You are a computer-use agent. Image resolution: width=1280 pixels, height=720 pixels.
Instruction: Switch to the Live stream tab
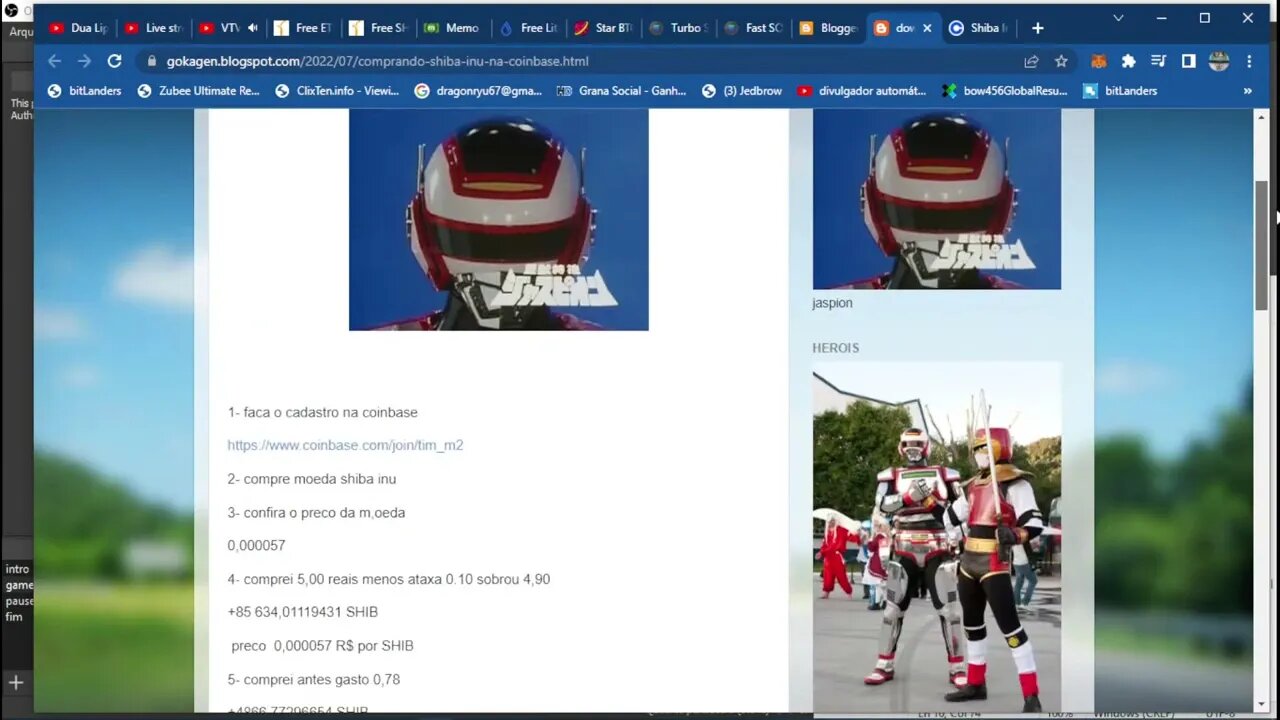coord(153,28)
